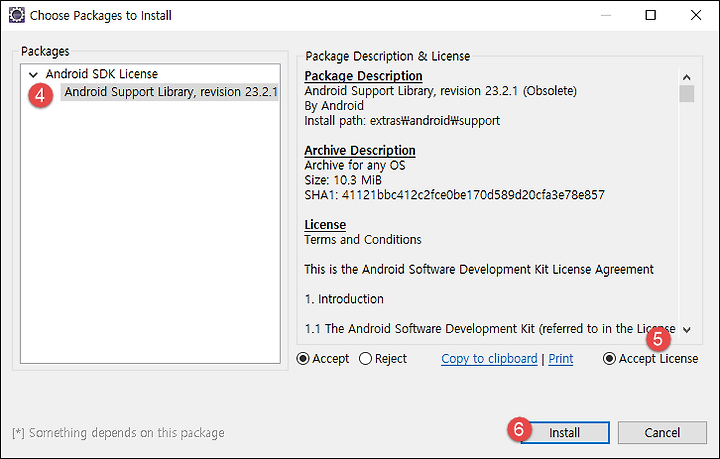This screenshot has height=459, width=720.
Task: Select Android Support Library, revision 23.2.1
Action: pos(170,92)
